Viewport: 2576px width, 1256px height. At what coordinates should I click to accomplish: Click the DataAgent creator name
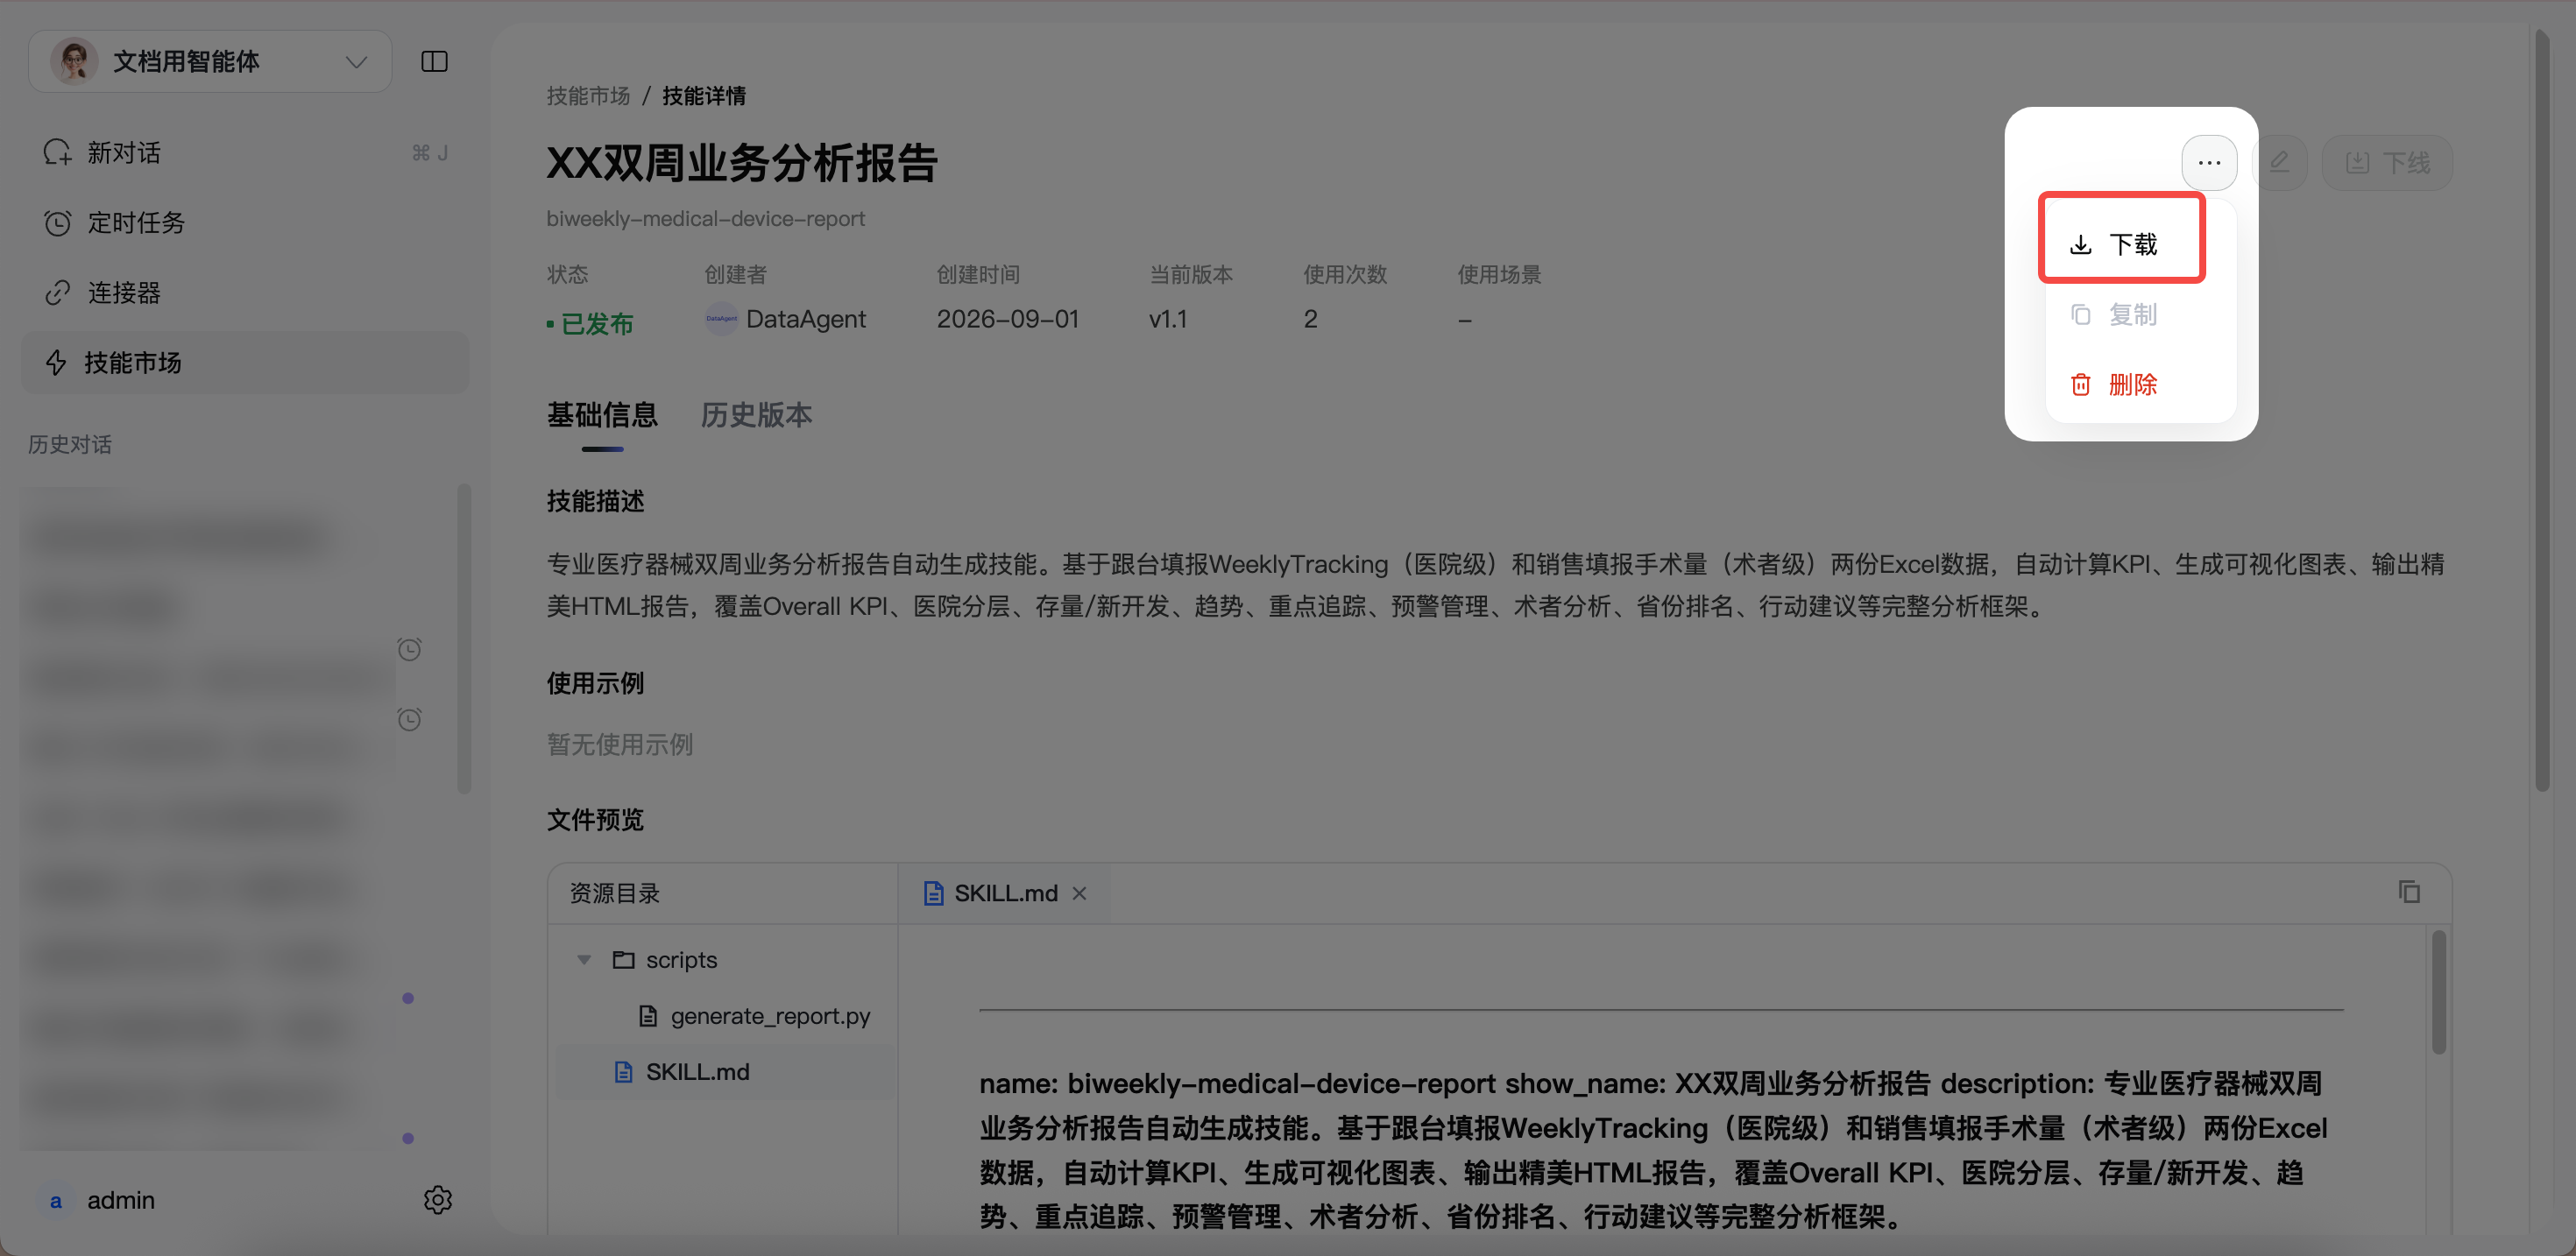point(806,319)
